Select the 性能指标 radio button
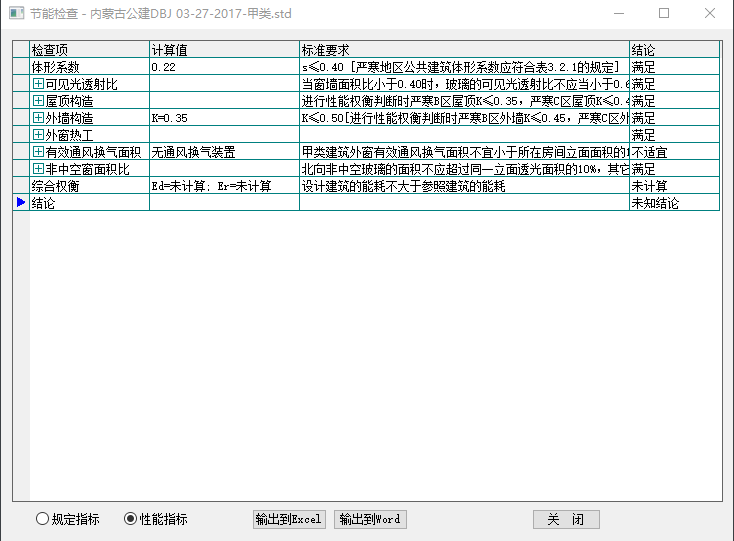This screenshot has width=734, height=541. pos(130,519)
